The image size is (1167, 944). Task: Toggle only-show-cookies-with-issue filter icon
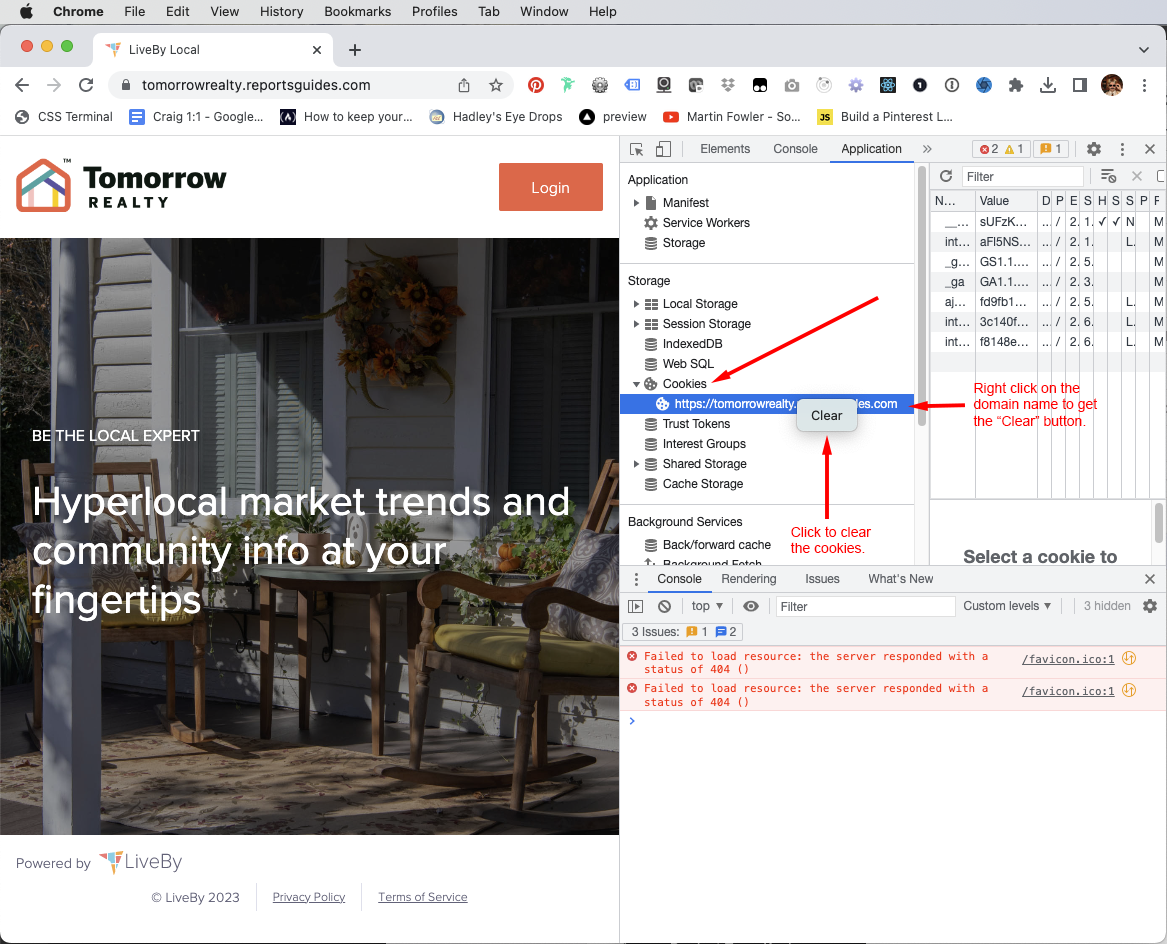(1108, 176)
